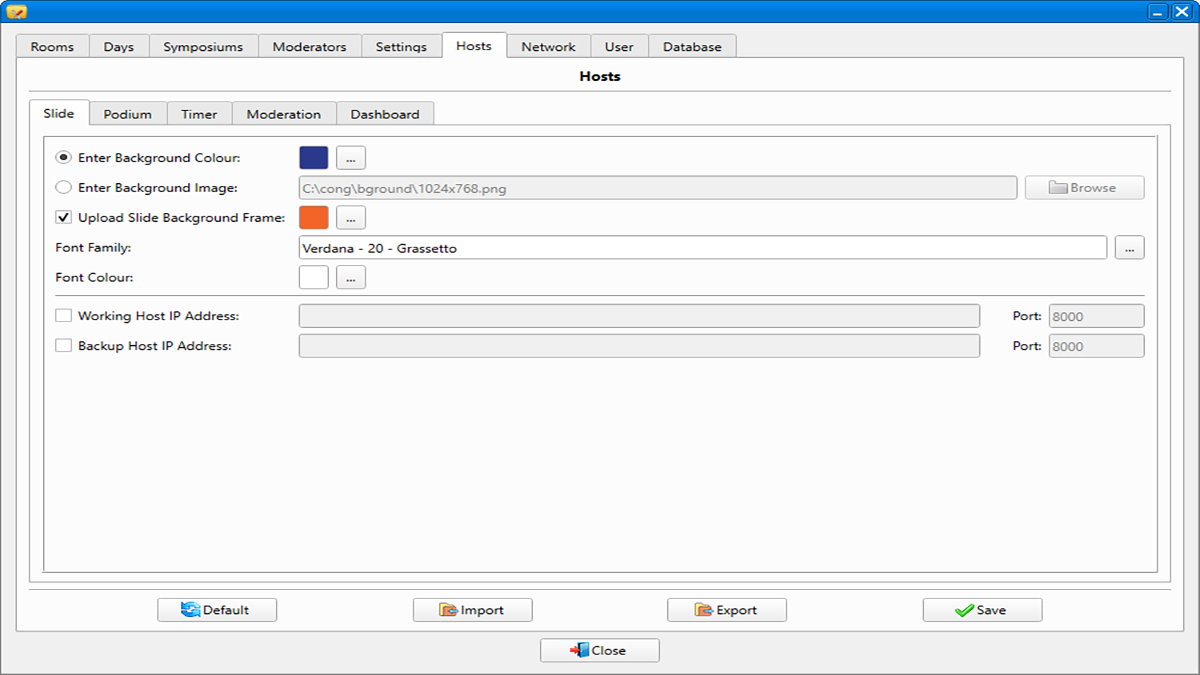This screenshot has height=675, width=1200.
Task: Open the Rooms tab
Action: tap(52, 46)
